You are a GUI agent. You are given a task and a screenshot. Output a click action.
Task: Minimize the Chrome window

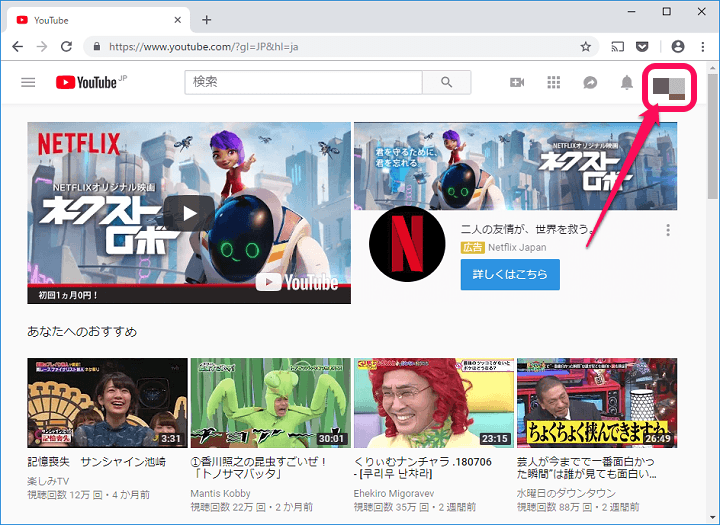click(632, 11)
